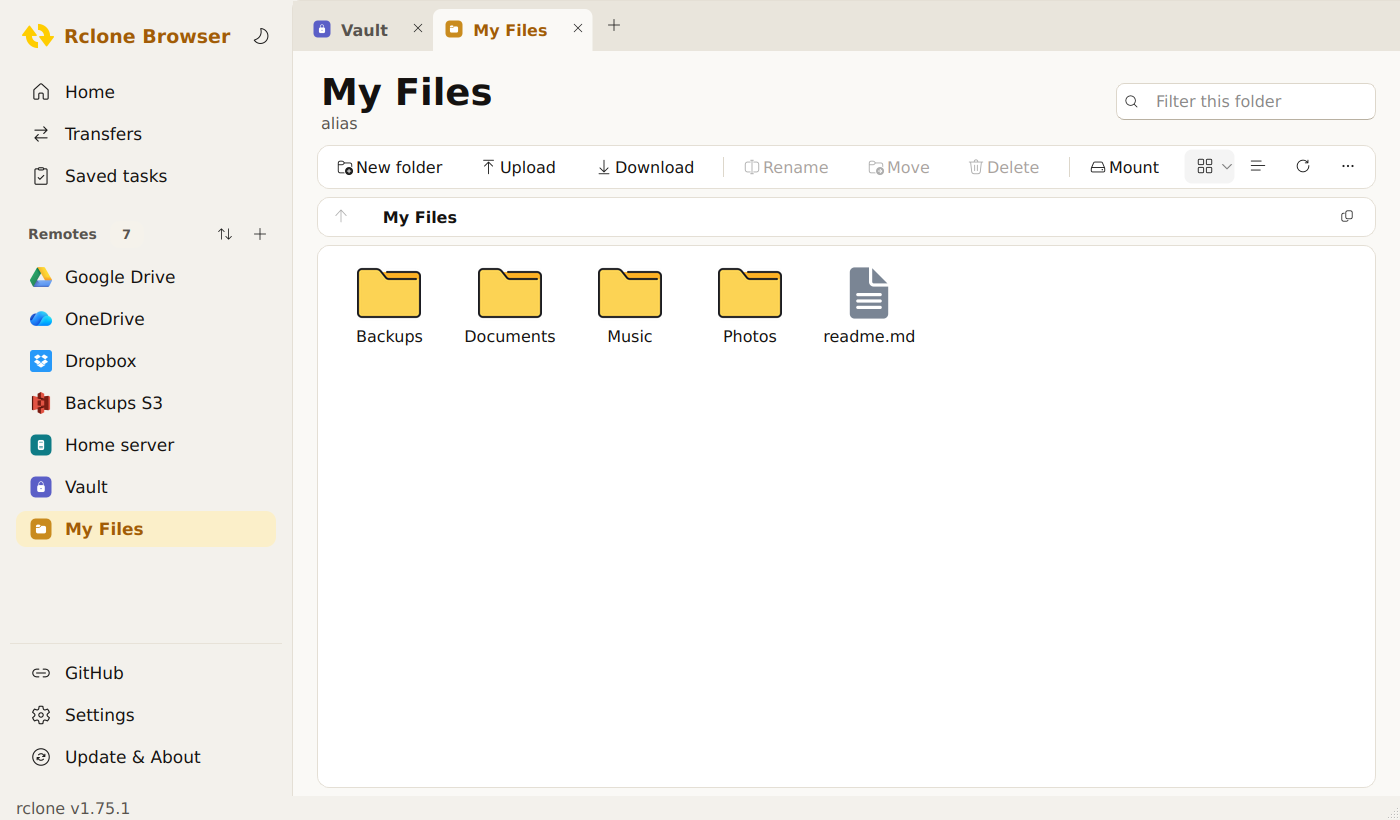1400x820 pixels.
Task: Open a new tab with plus button
Action: pyautogui.click(x=614, y=26)
